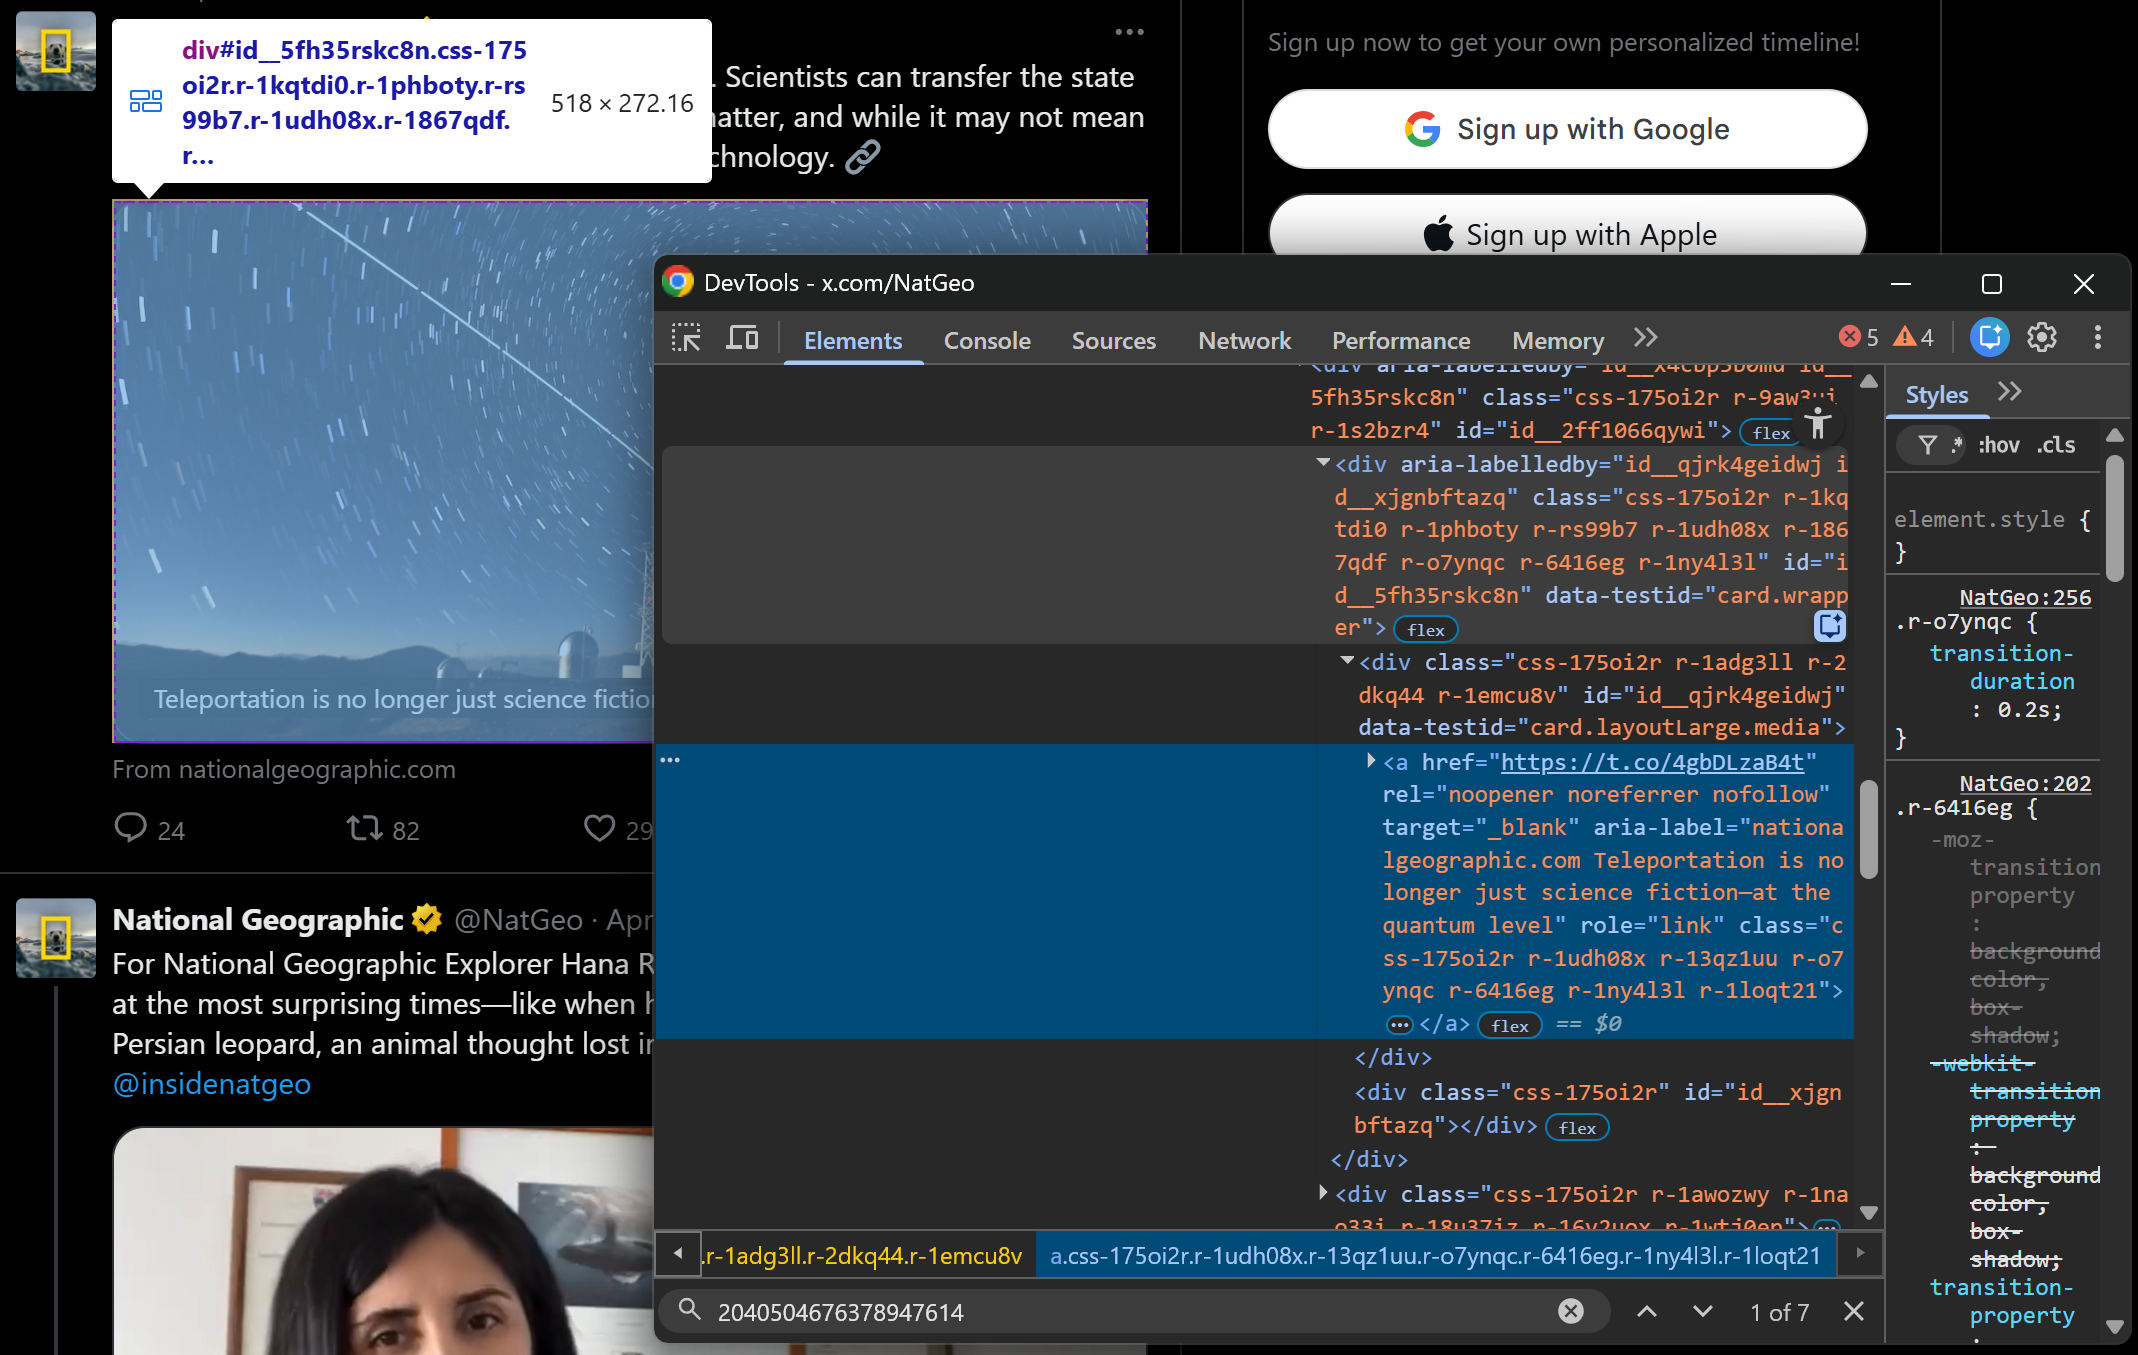Click the transition-duration 0.2s value
The height and width of the screenshot is (1355, 2138).
(2030, 710)
